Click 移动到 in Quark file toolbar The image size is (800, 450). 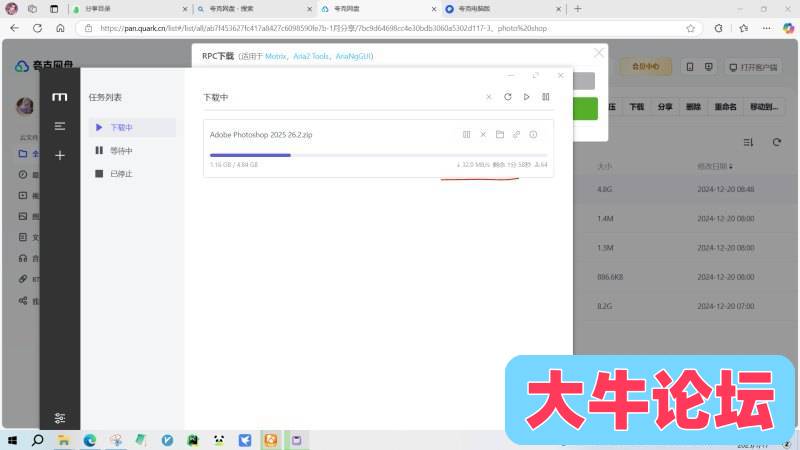click(764, 107)
